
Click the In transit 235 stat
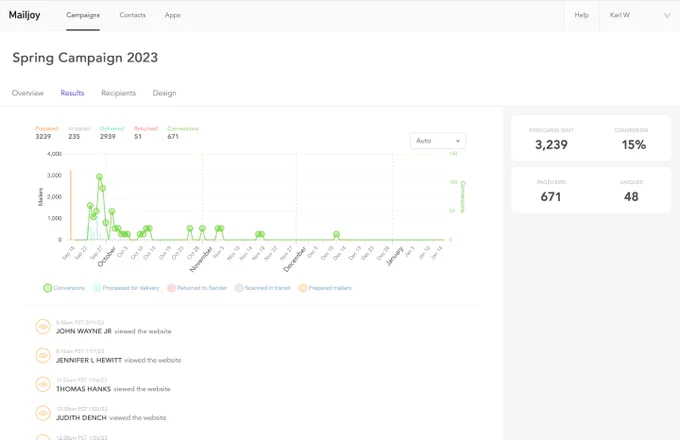tap(79, 133)
